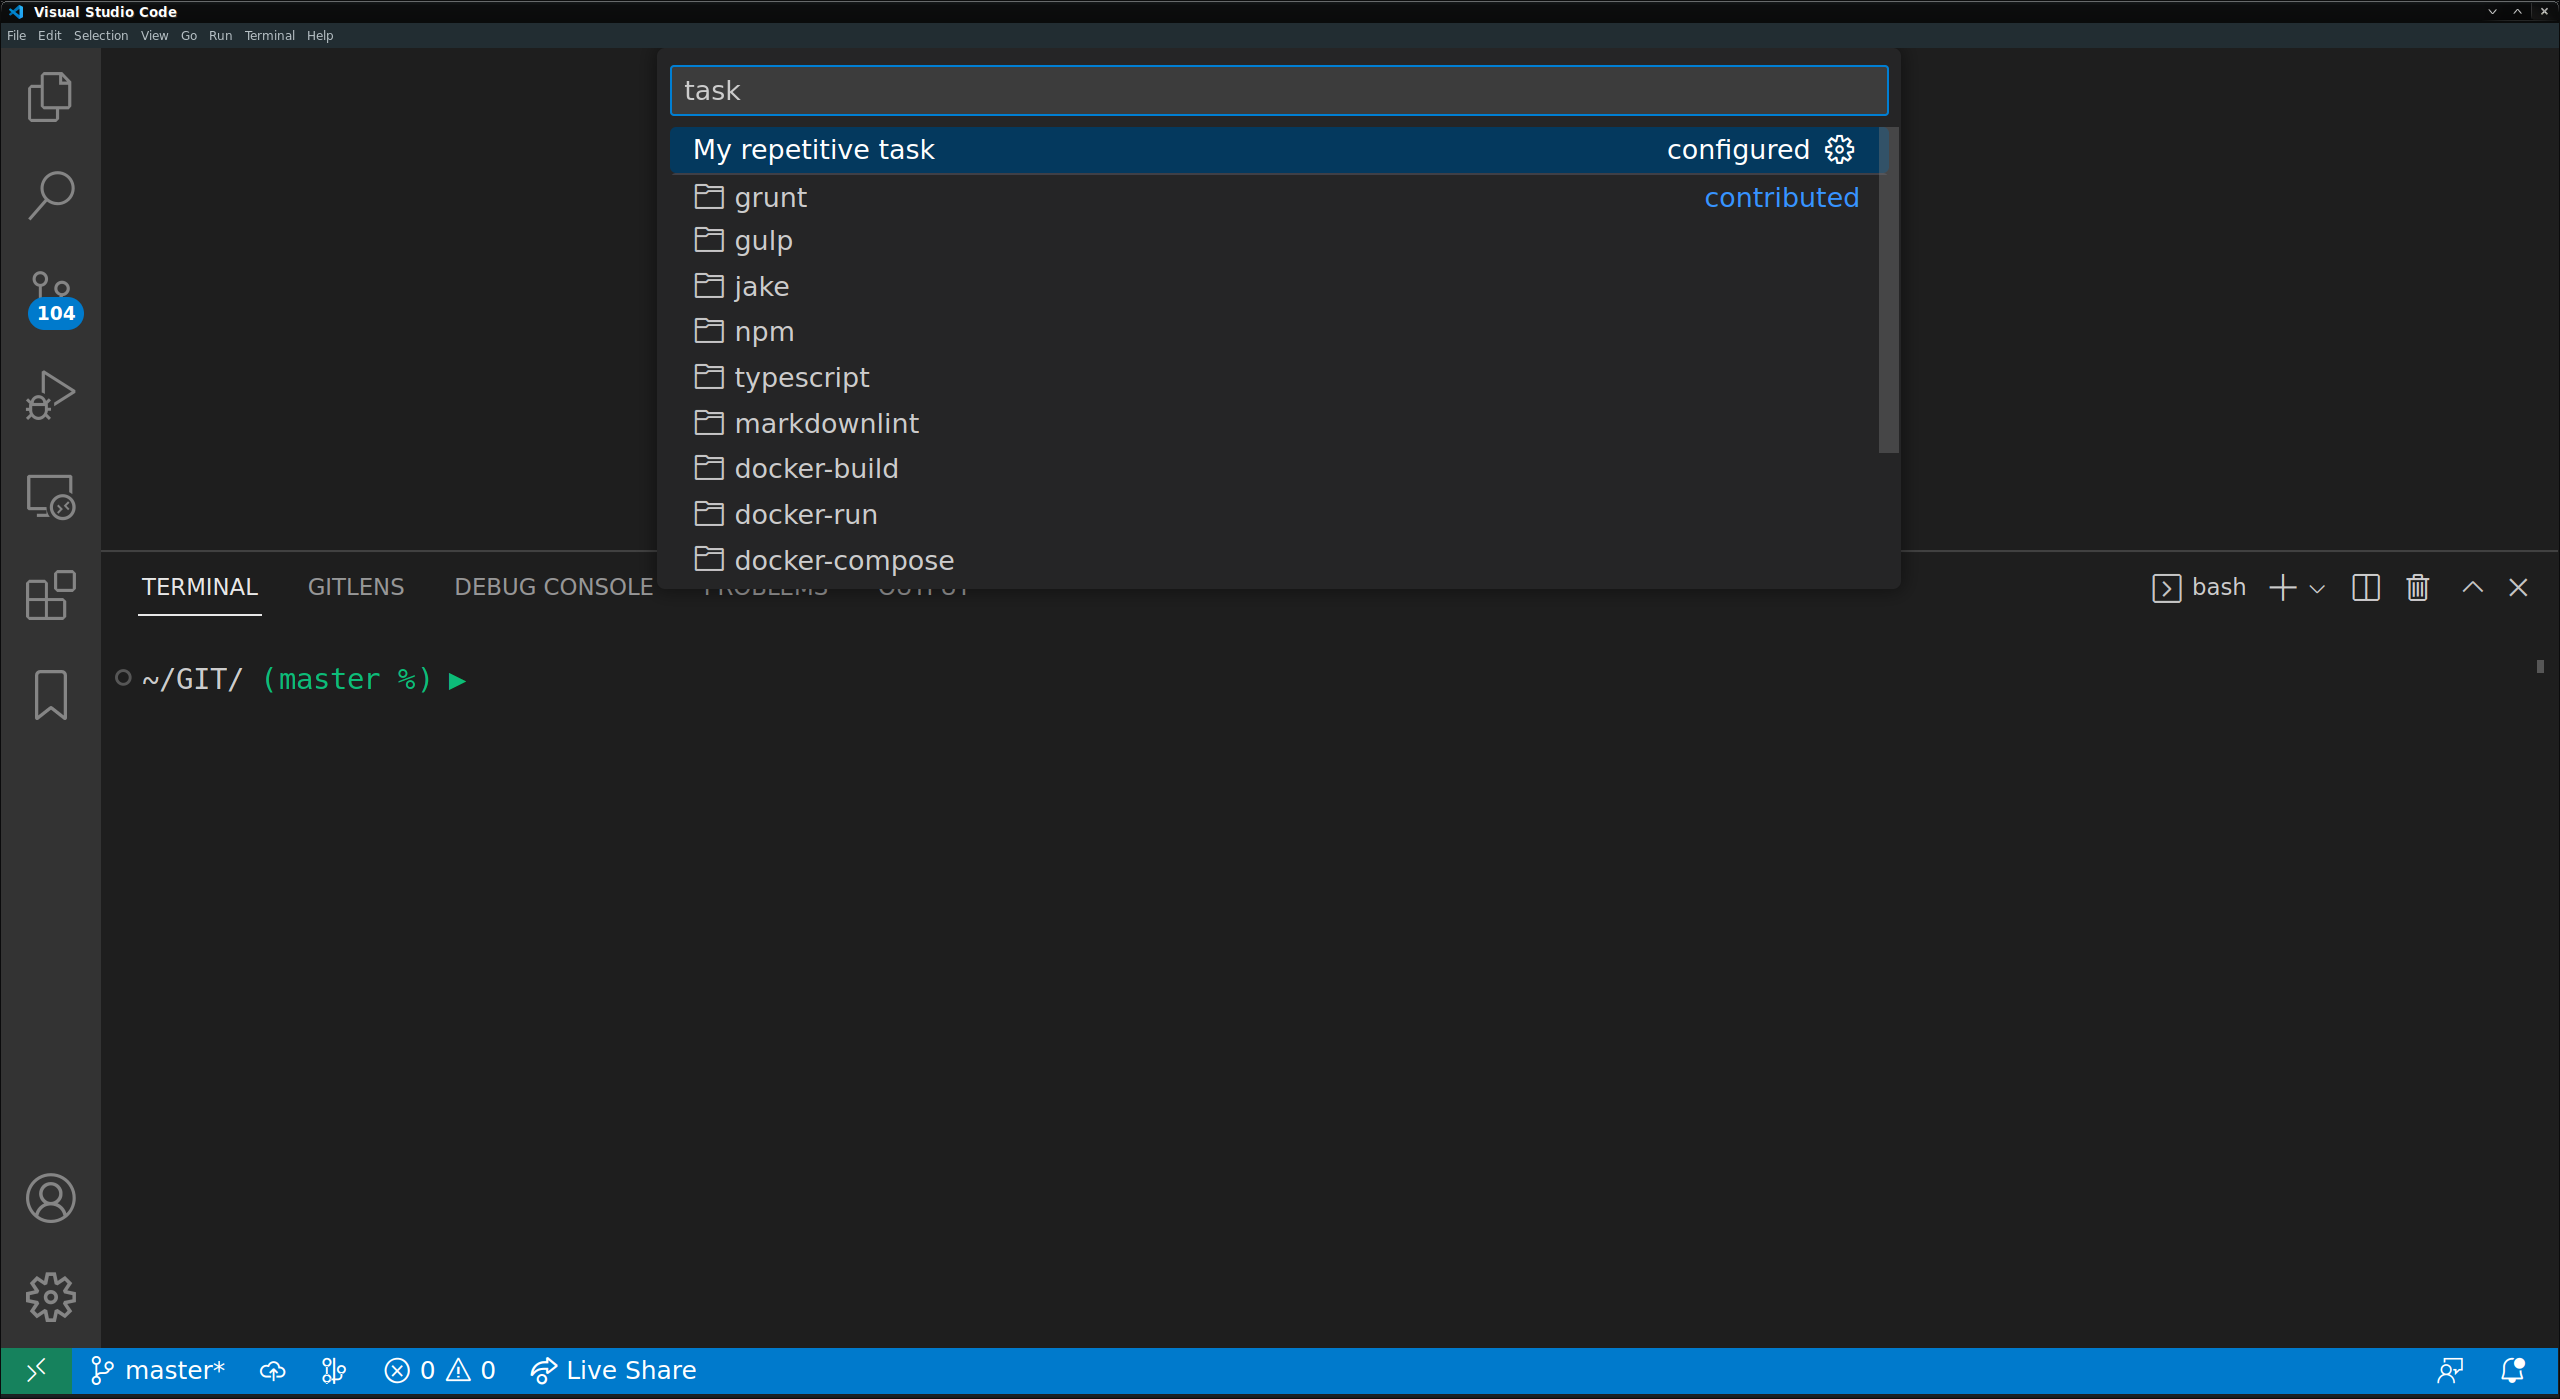Expand the docker-build task folder
This screenshot has height=1399, width=2560.
(x=1274, y=469)
